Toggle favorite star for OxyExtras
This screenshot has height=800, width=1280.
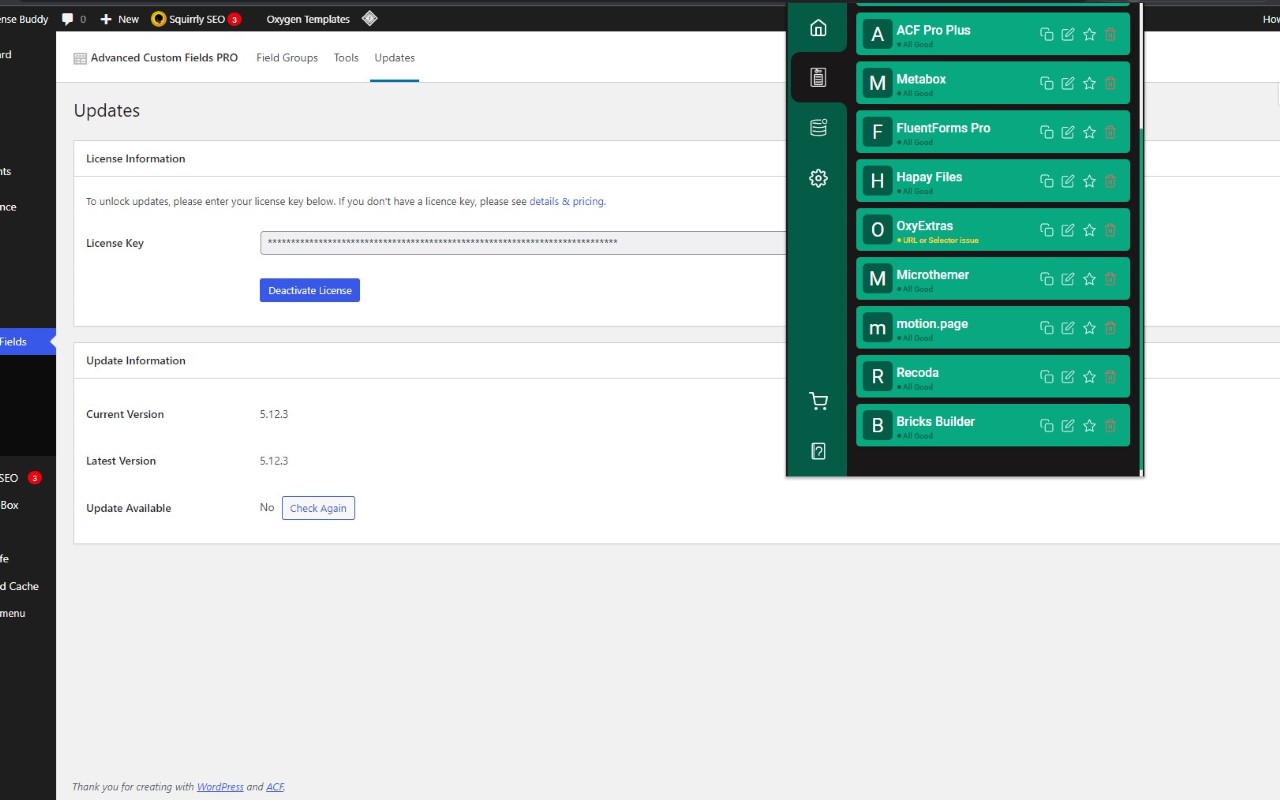(1089, 230)
